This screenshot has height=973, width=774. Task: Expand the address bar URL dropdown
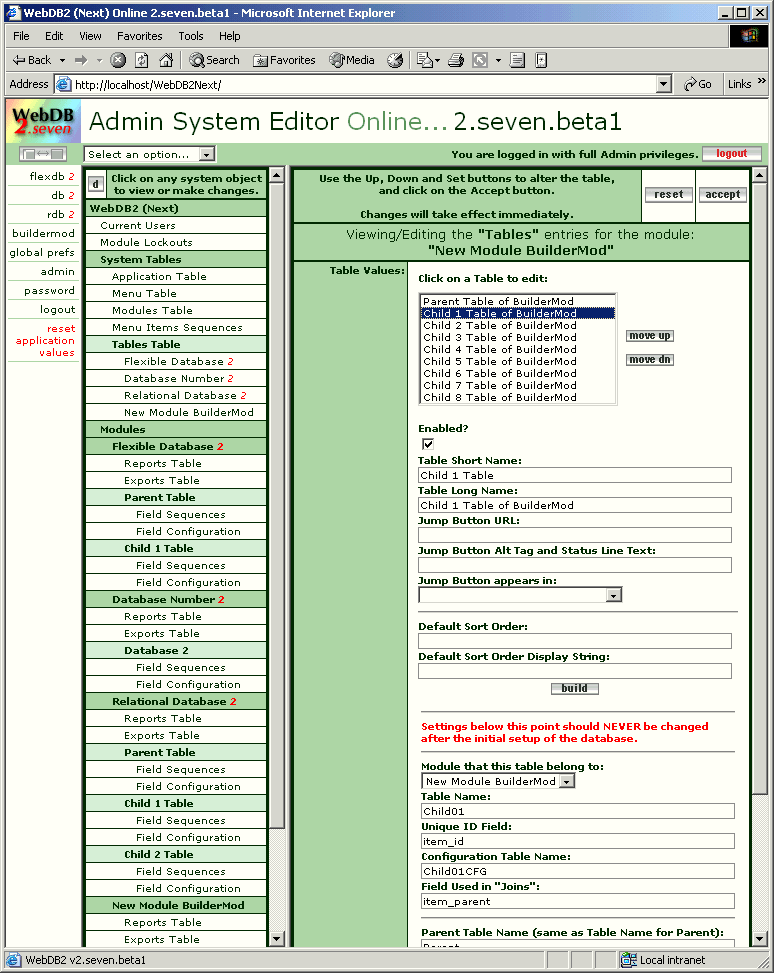coord(664,84)
